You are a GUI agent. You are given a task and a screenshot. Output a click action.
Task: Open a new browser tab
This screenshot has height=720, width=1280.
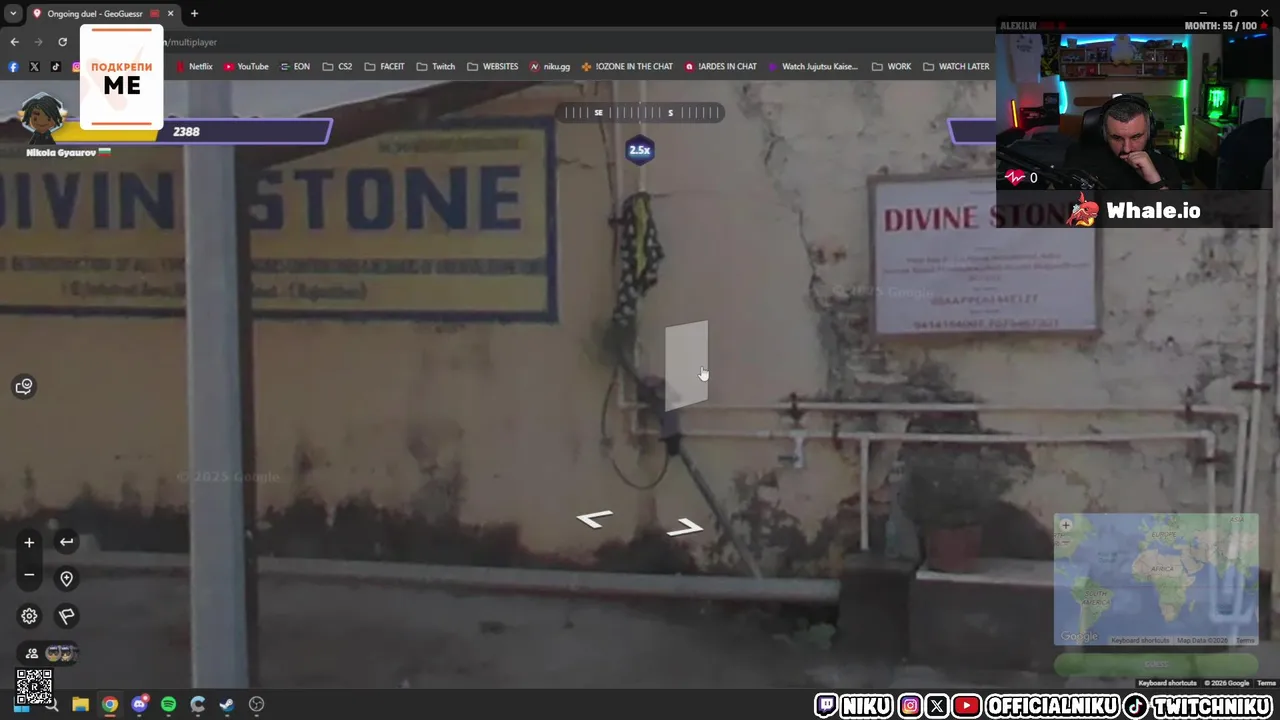[194, 14]
